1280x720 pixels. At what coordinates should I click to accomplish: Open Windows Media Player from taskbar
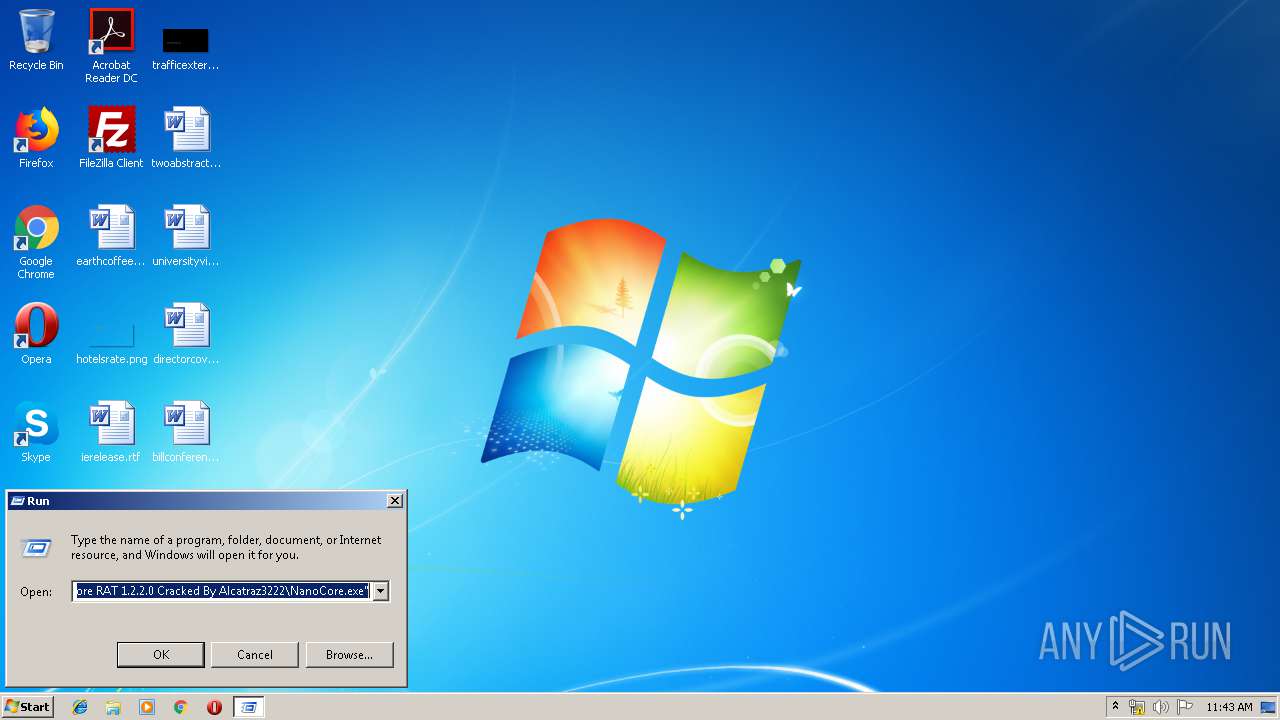pyautogui.click(x=147, y=707)
